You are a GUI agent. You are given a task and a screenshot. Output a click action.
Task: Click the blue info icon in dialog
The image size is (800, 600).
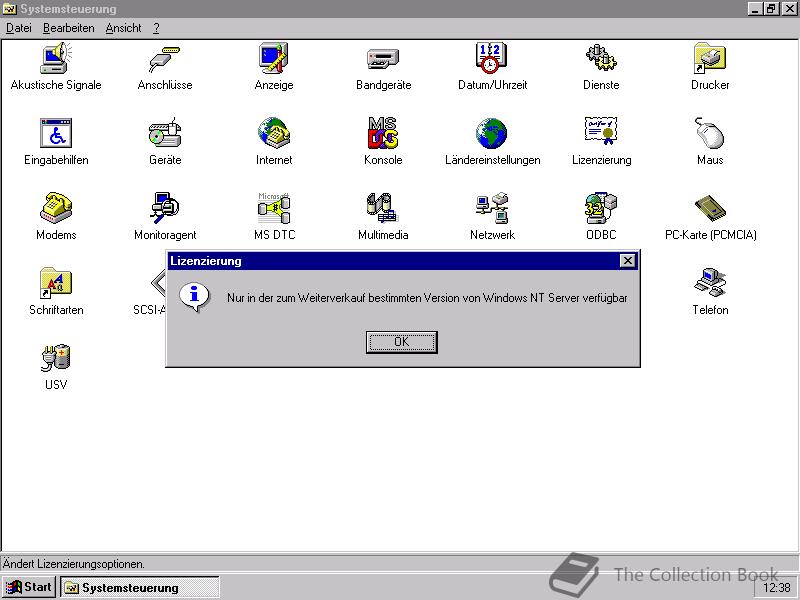194,297
